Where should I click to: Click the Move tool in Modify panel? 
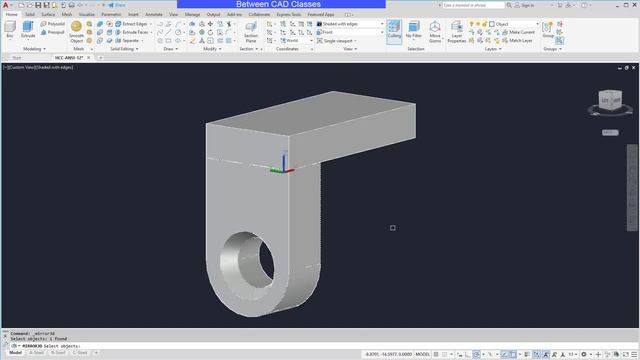click(211, 24)
